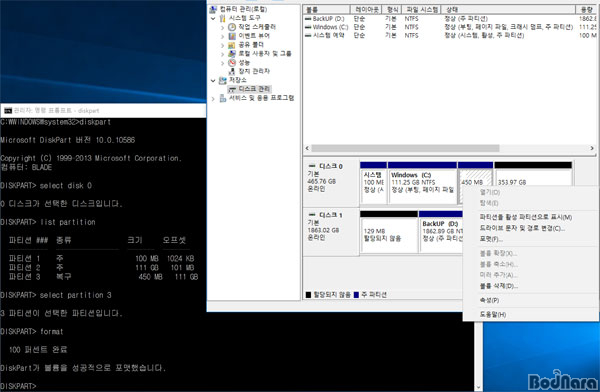Click the Device Manager (장치 관리자) icon
The height and width of the screenshot is (392, 600).
click(232, 71)
